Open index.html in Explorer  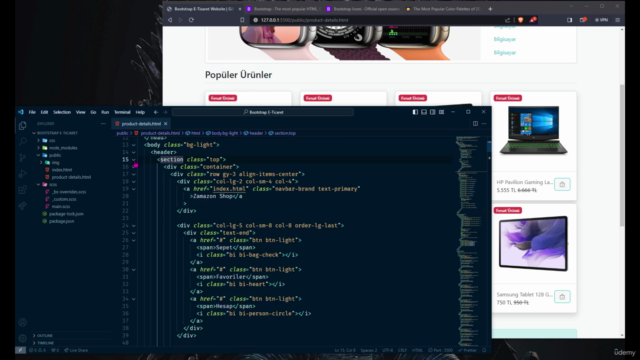coord(62,170)
